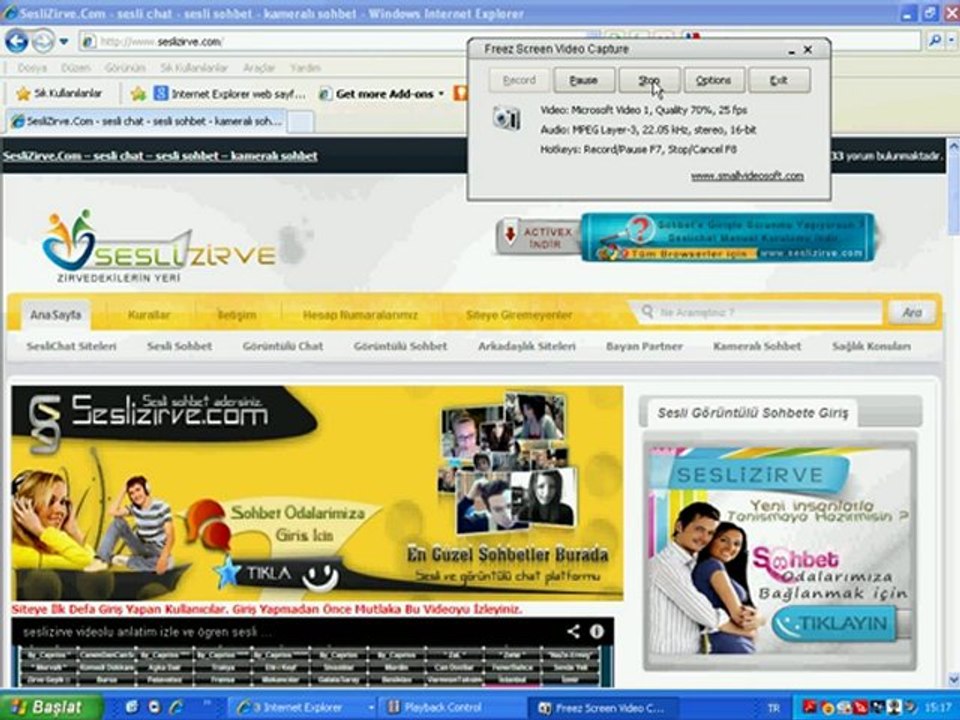This screenshot has height=720, width=960.
Task: Click the Internet Explorer quick launch icon
Action: 176,707
